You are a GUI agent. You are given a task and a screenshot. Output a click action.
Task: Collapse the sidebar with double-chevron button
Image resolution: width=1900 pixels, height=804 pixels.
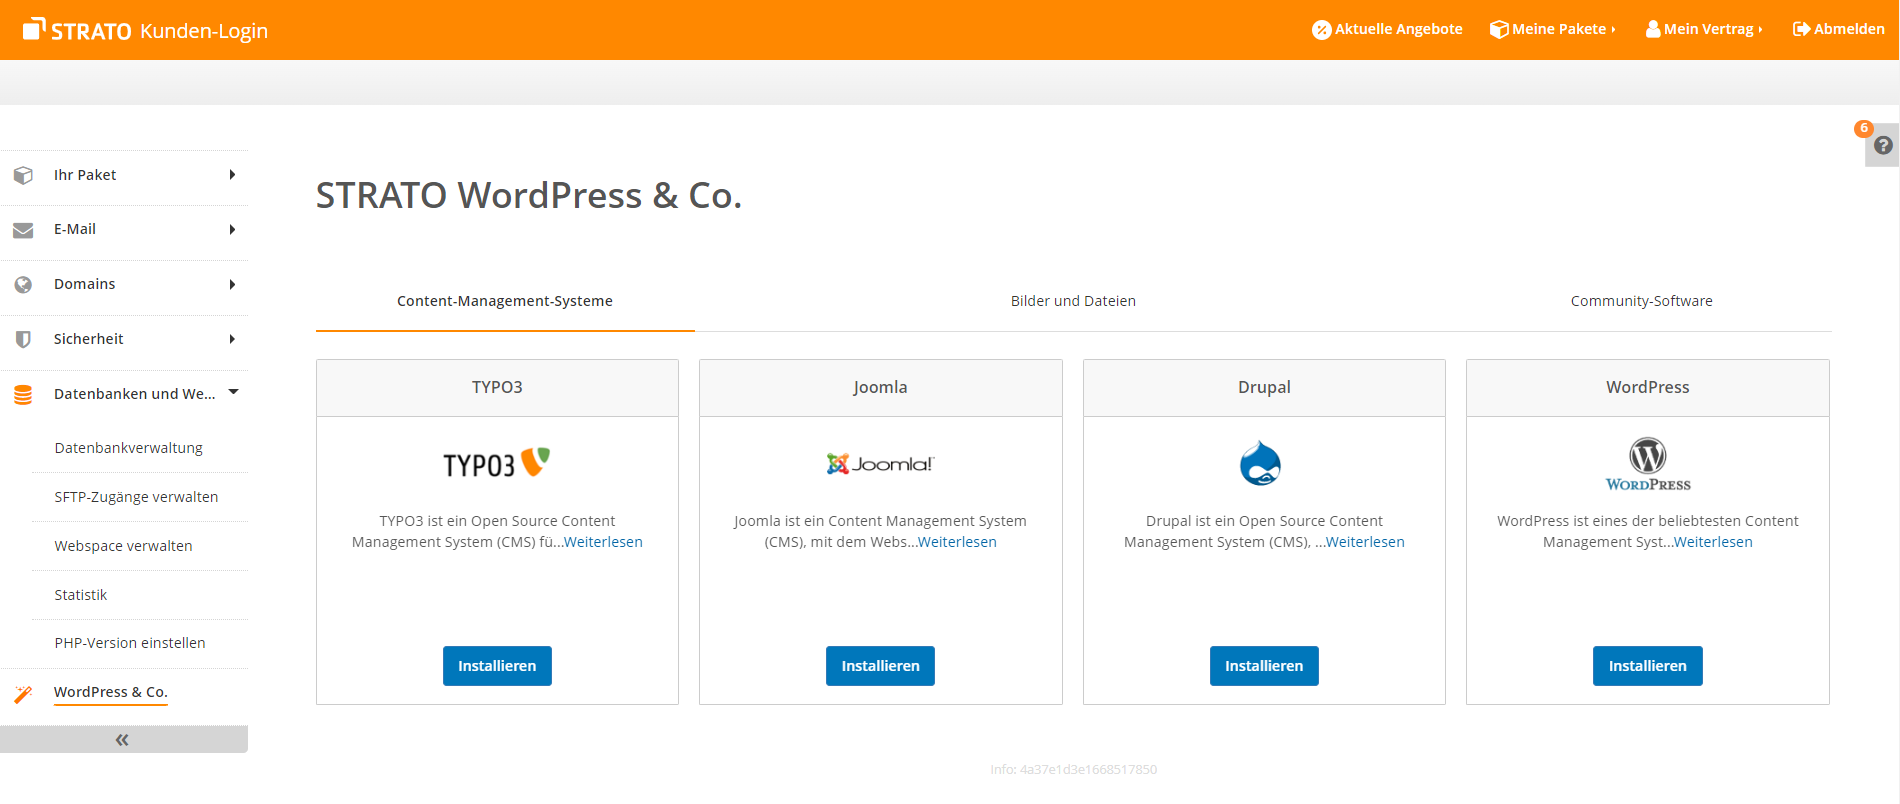click(x=122, y=740)
